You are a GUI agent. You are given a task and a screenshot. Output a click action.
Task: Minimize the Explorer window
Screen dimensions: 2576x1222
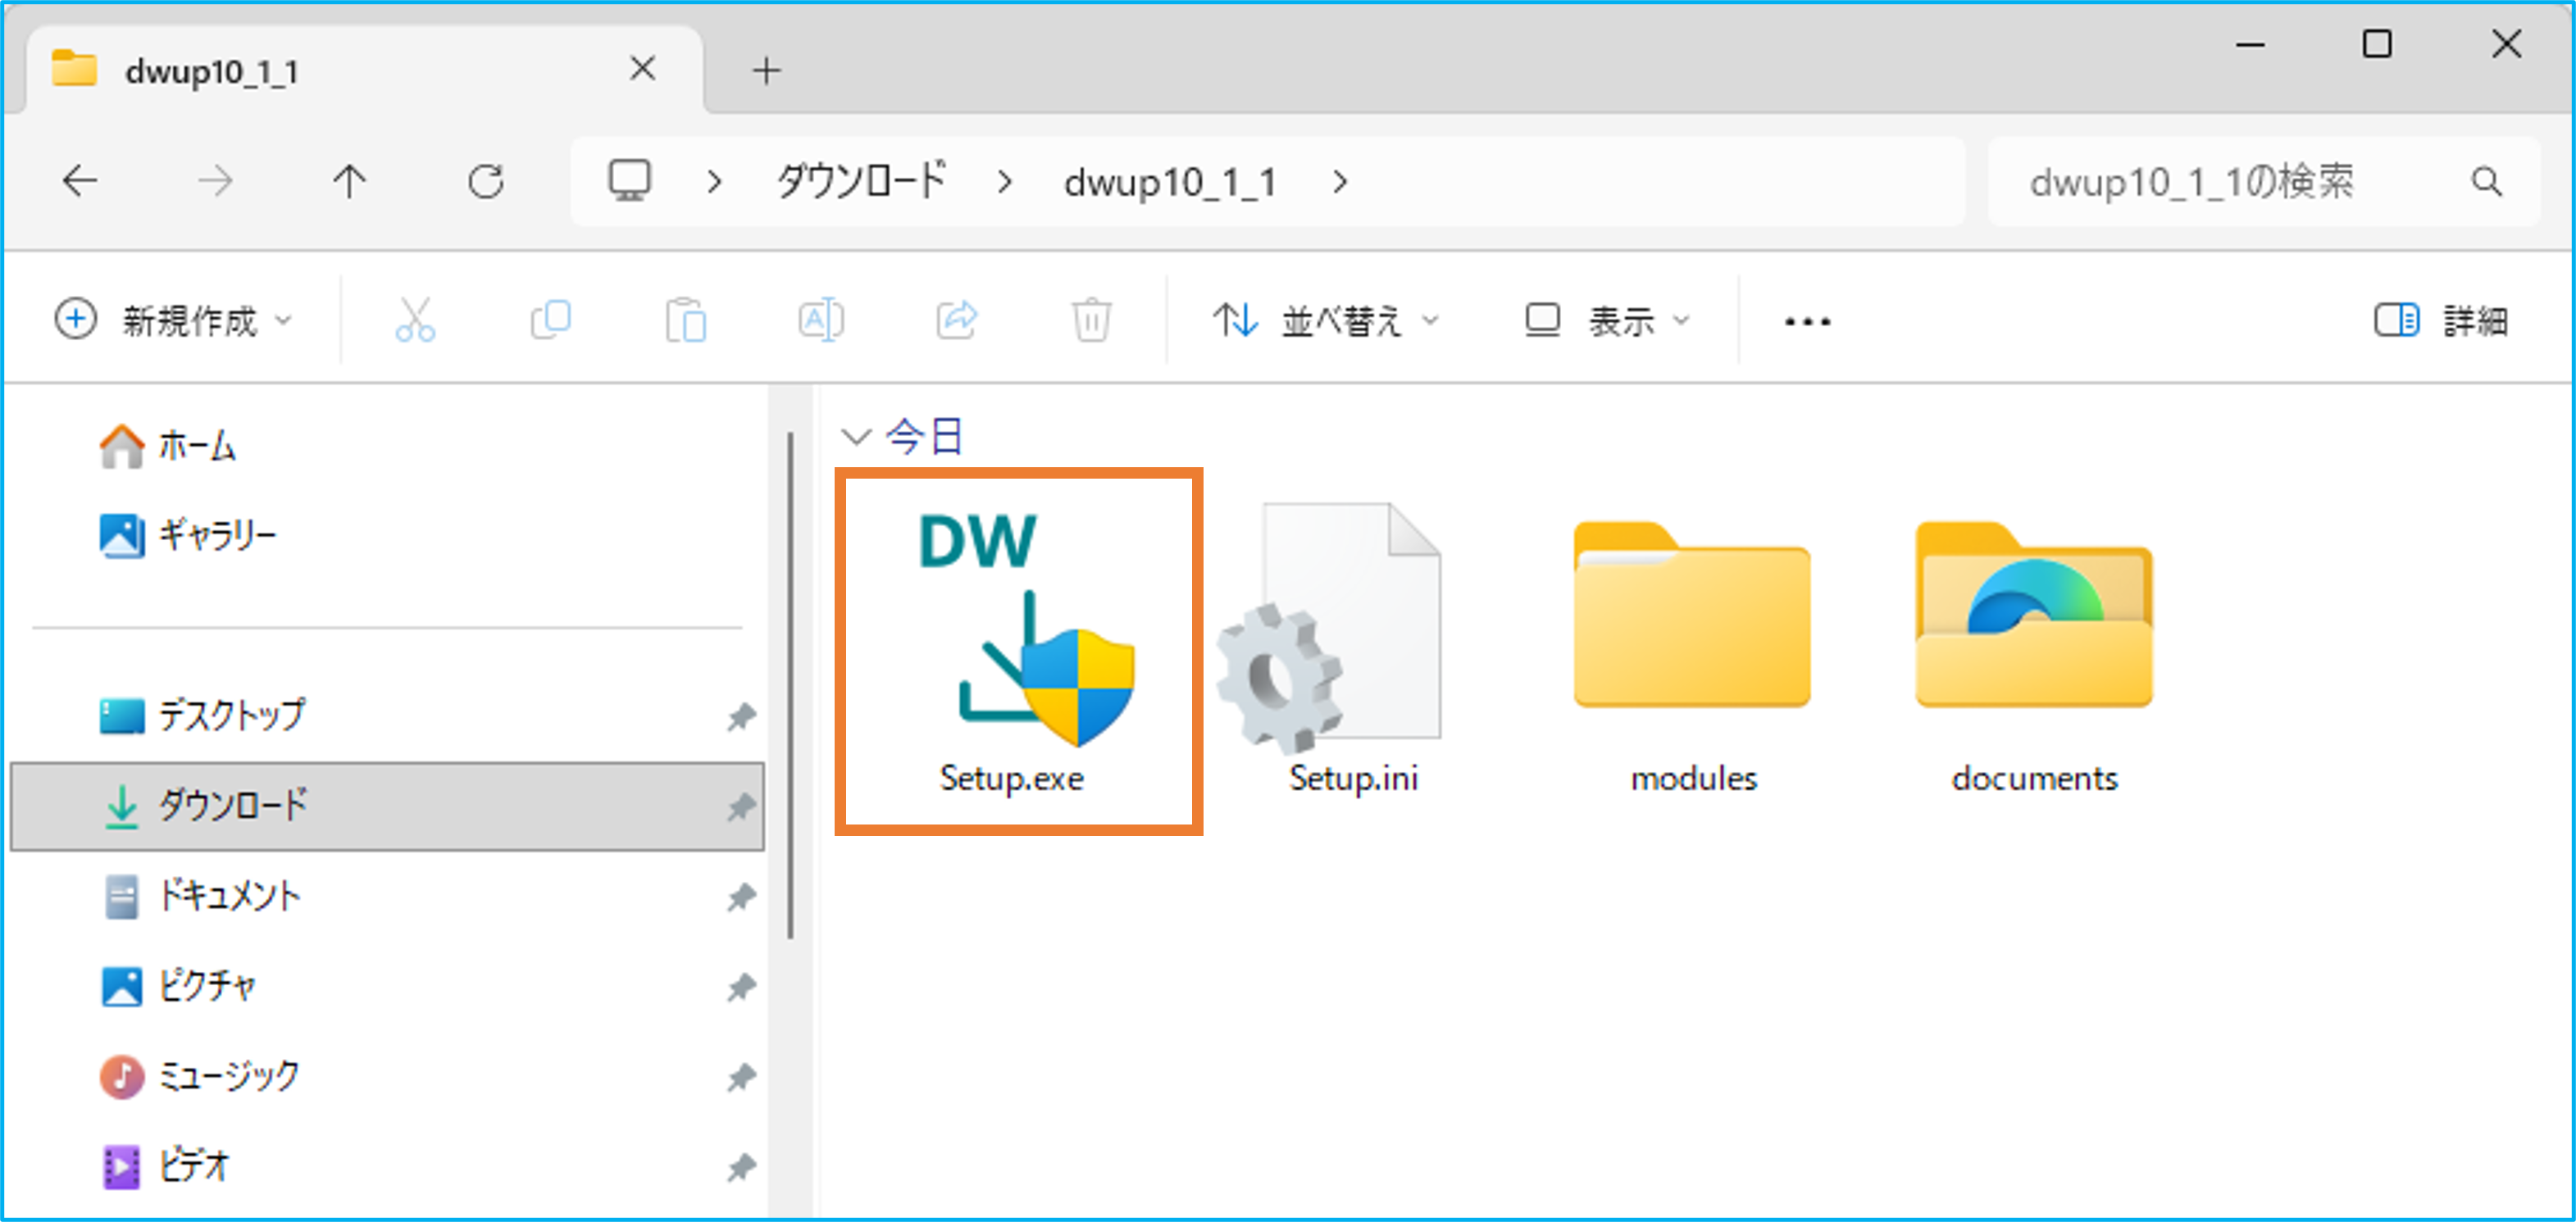(x=2250, y=45)
